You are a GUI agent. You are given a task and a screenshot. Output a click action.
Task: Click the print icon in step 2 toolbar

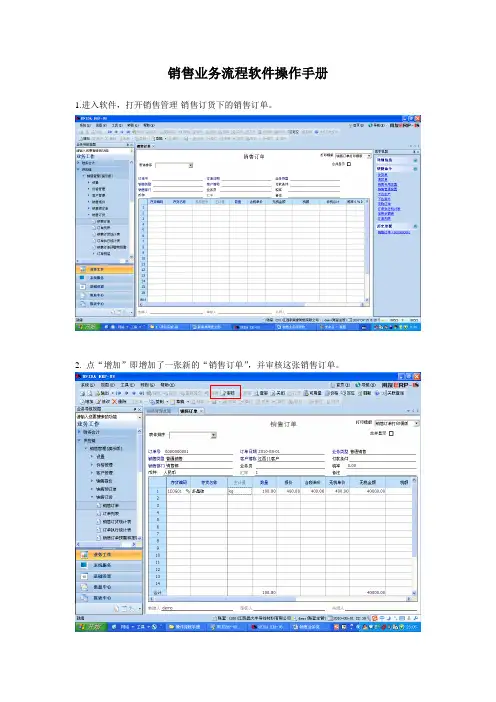(82, 393)
